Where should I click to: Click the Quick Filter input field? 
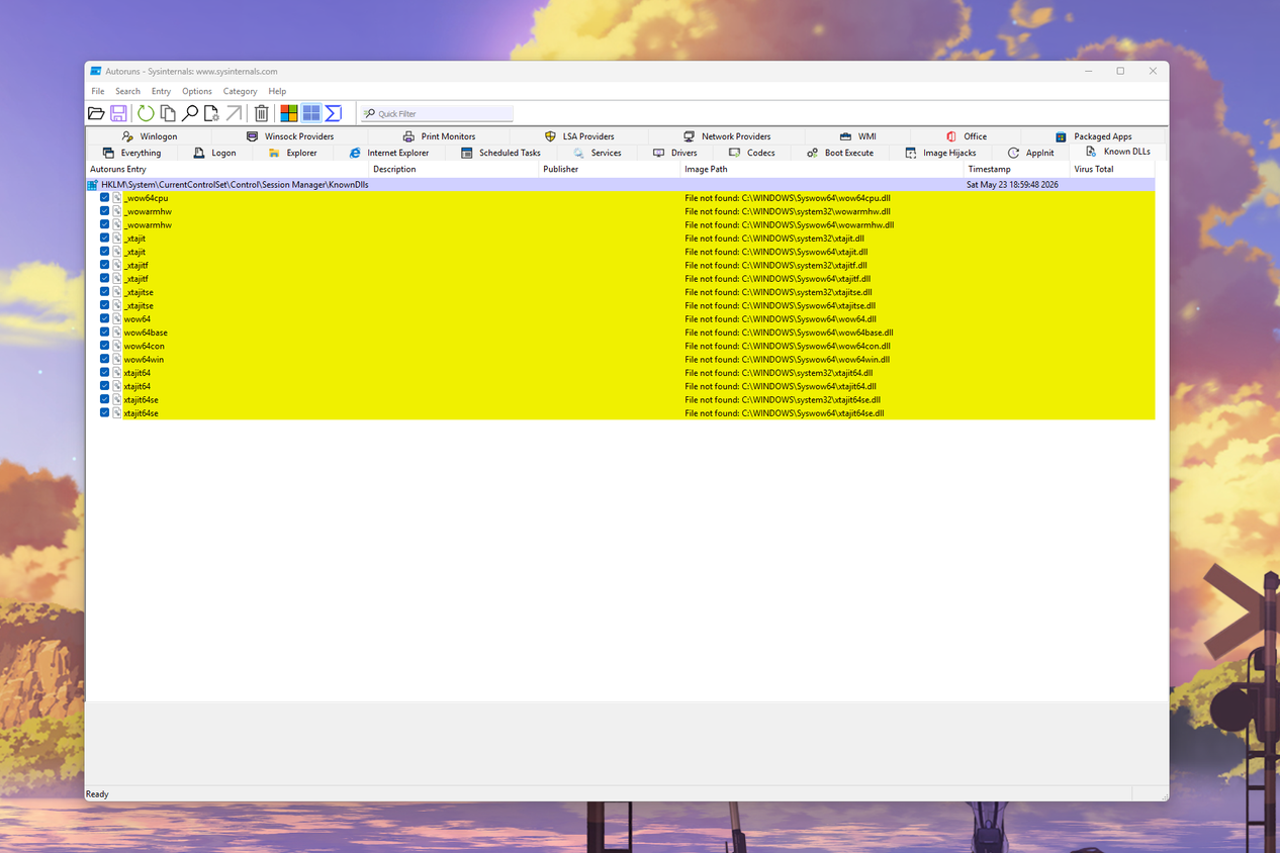pos(437,114)
